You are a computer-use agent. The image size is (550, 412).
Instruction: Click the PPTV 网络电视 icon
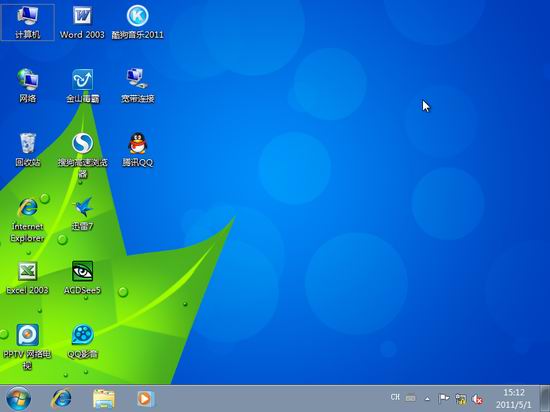[x=27, y=347]
